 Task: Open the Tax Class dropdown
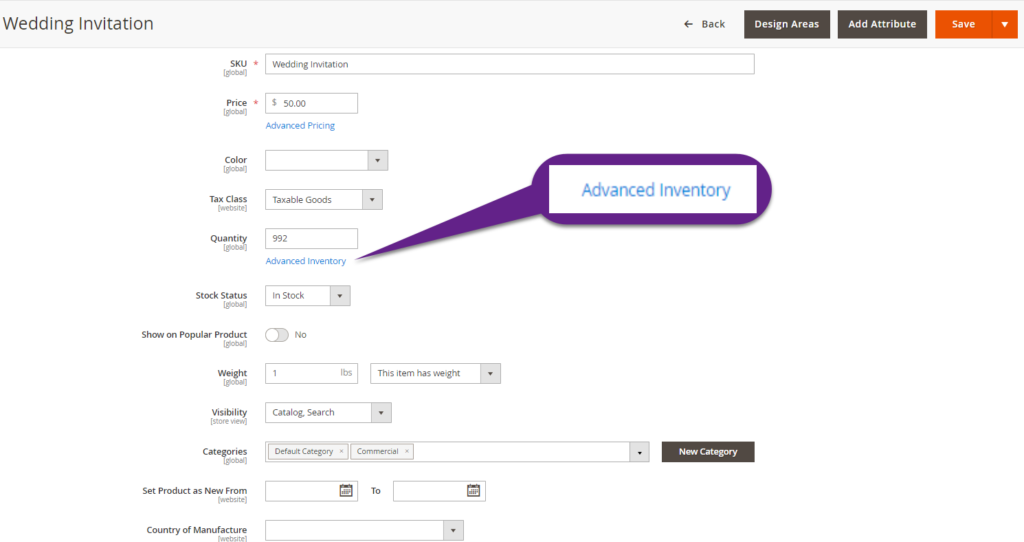click(371, 200)
